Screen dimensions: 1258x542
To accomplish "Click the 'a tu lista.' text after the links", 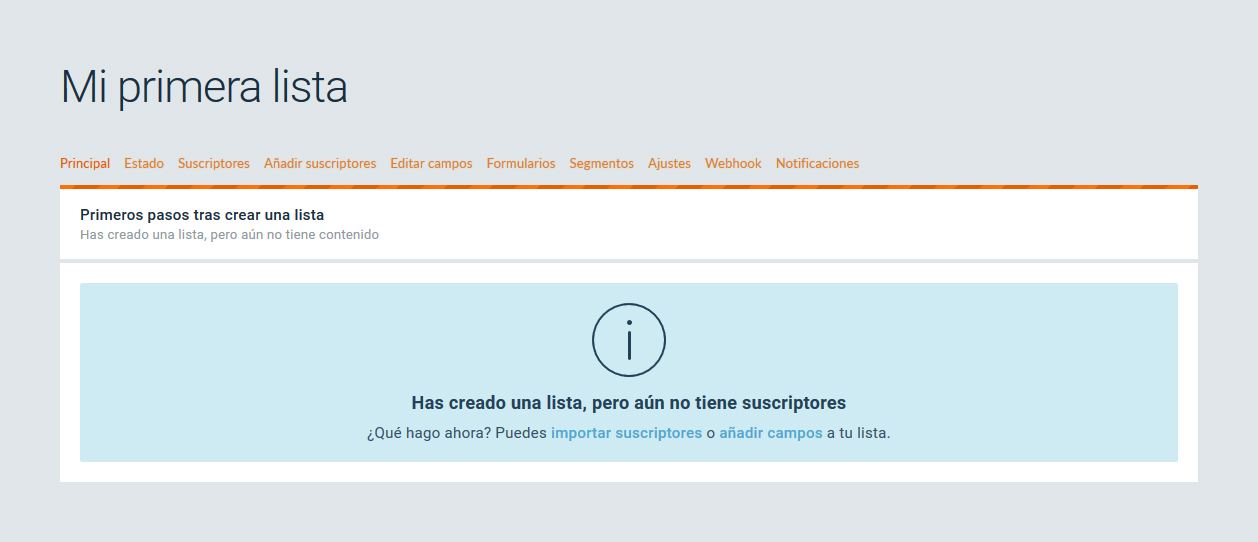I will pyautogui.click(x=858, y=433).
